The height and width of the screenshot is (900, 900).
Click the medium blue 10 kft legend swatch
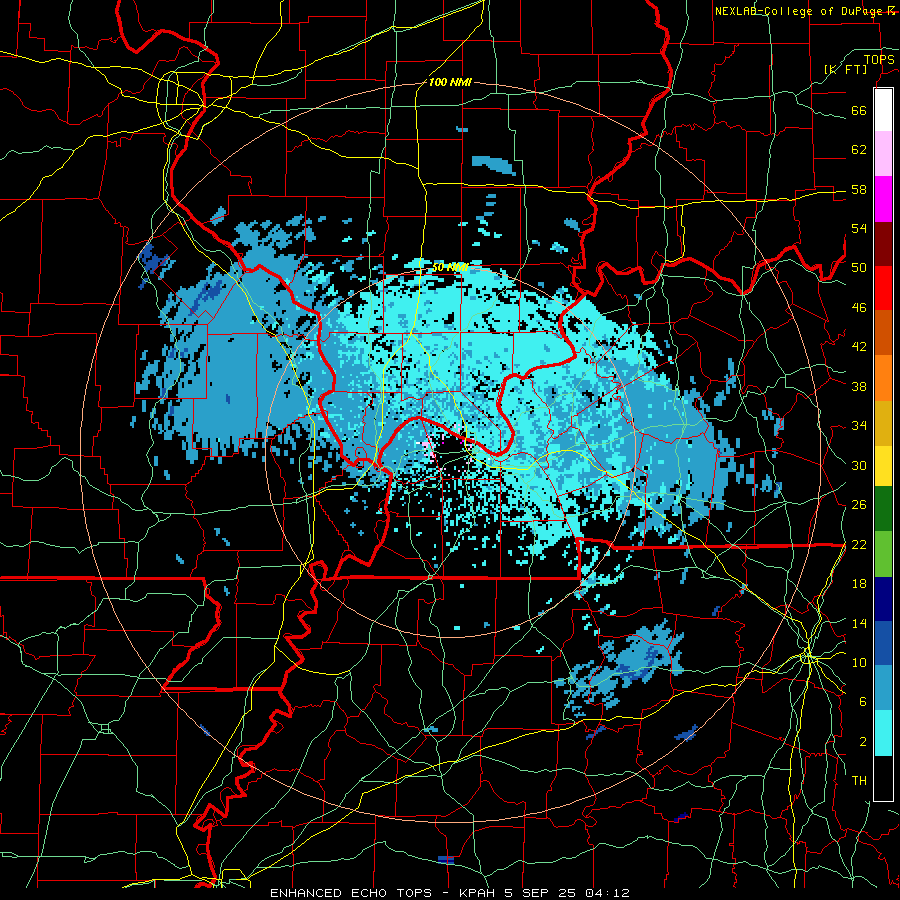click(x=883, y=644)
